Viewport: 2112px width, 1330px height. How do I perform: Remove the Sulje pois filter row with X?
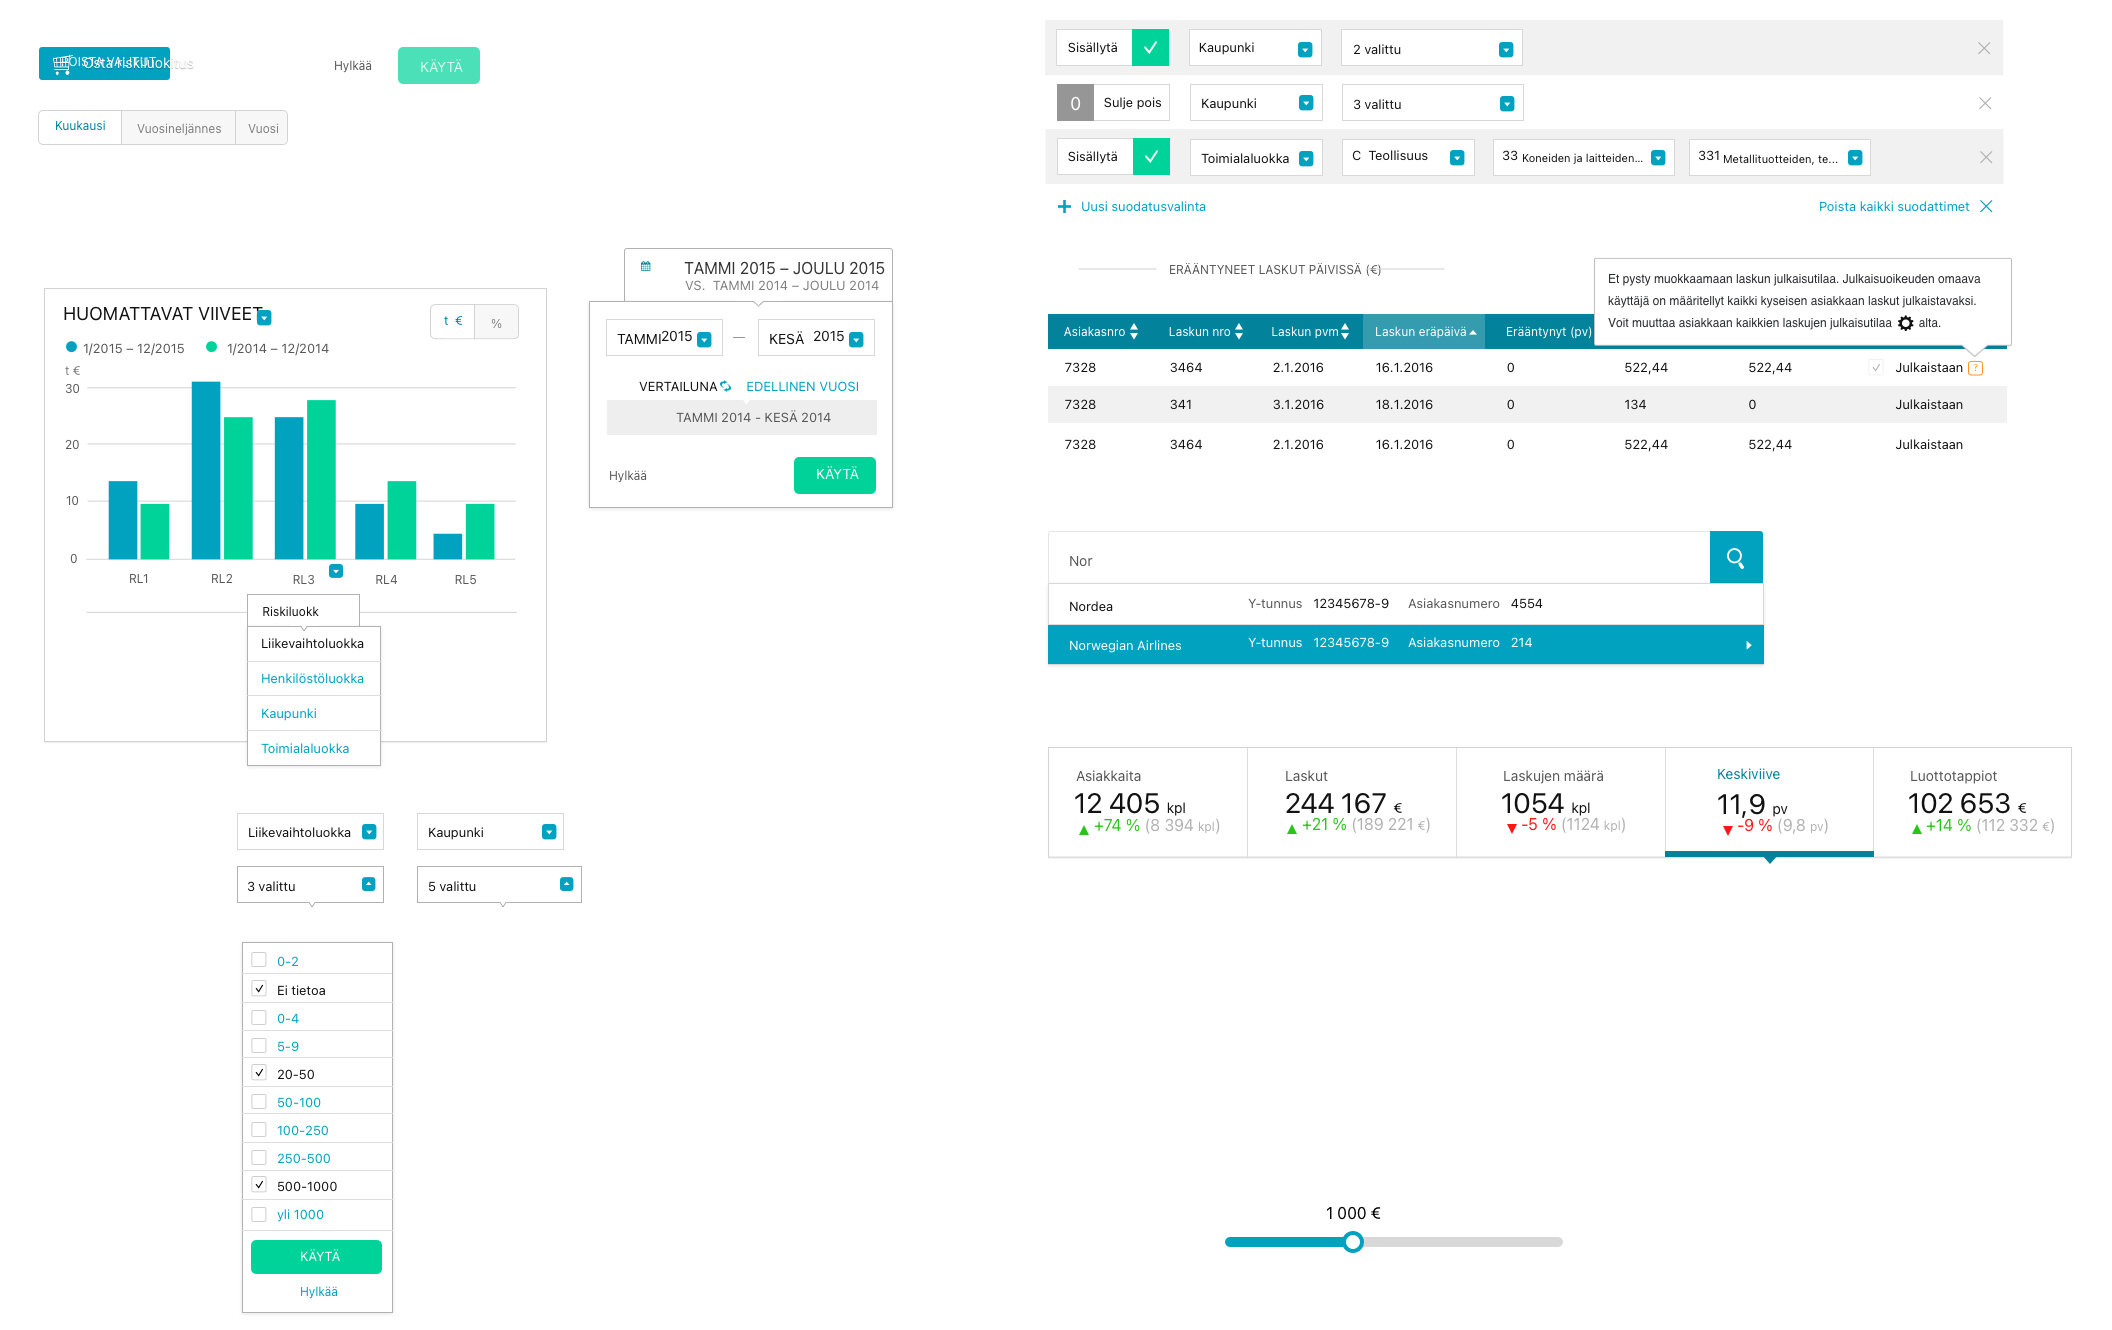[x=1985, y=103]
